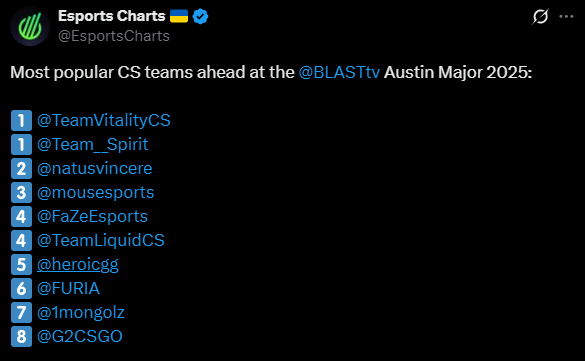Open the underlined @heroicgg mention
585x361 pixels.
tap(78, 265)
